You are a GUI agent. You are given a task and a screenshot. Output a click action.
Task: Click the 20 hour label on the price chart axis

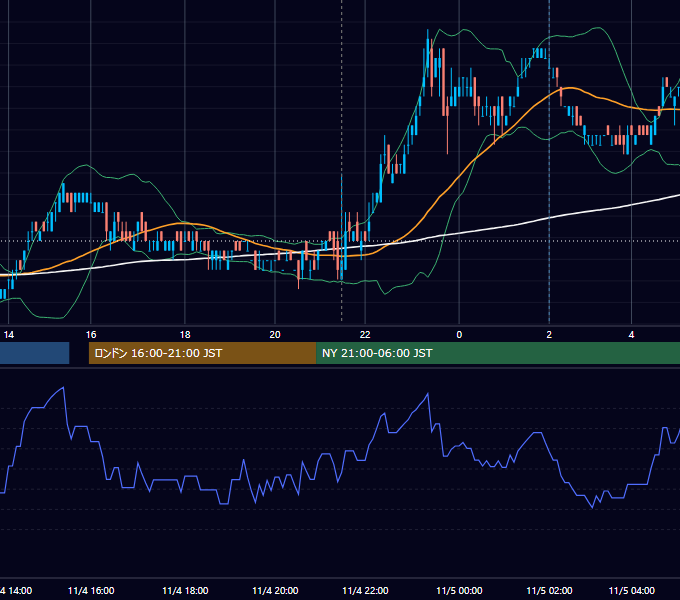275,335
